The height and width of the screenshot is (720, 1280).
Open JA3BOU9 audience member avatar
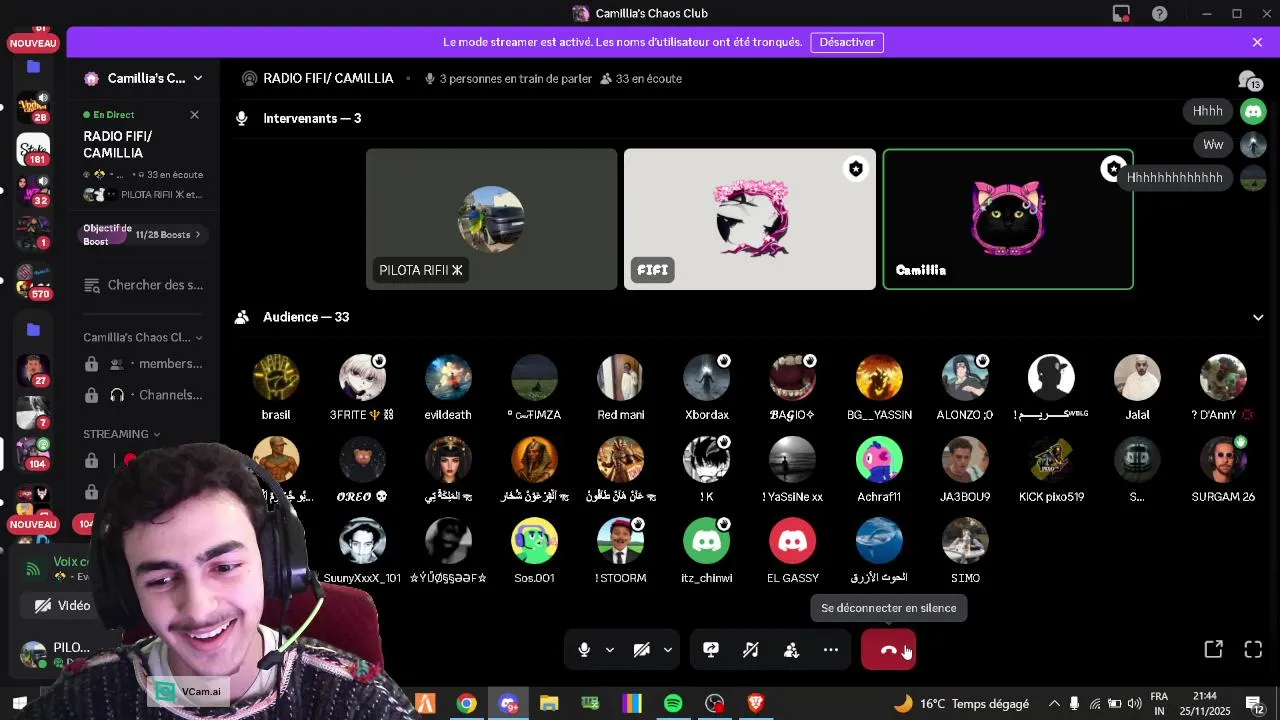pos(965,460)
